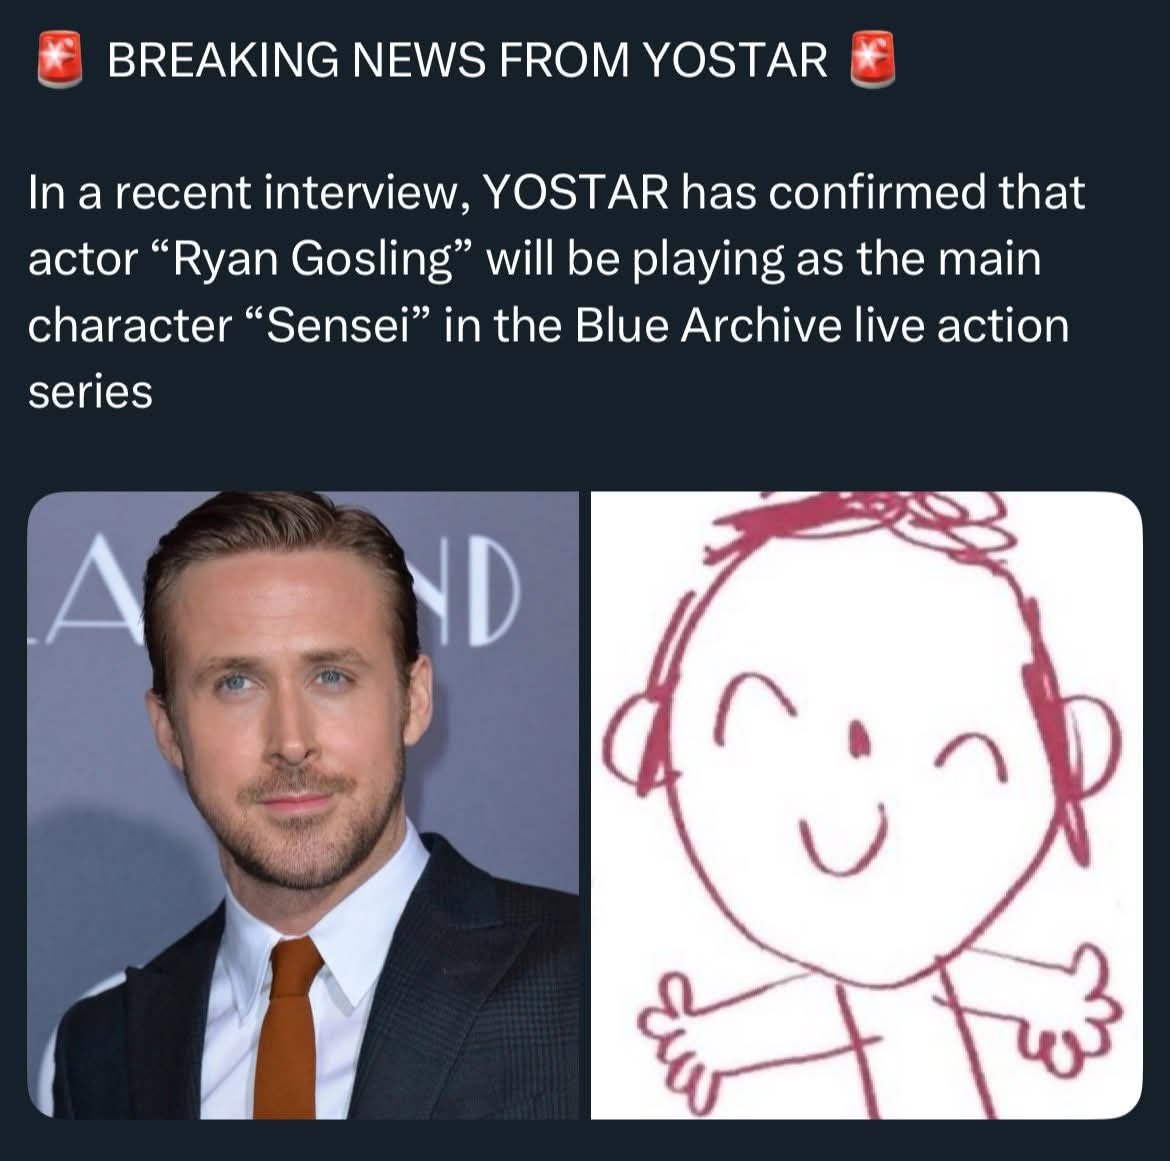Click the siren emoji before BREAKING NEWS
The width and height of the screenshot is (1170, 1161).
60,59
